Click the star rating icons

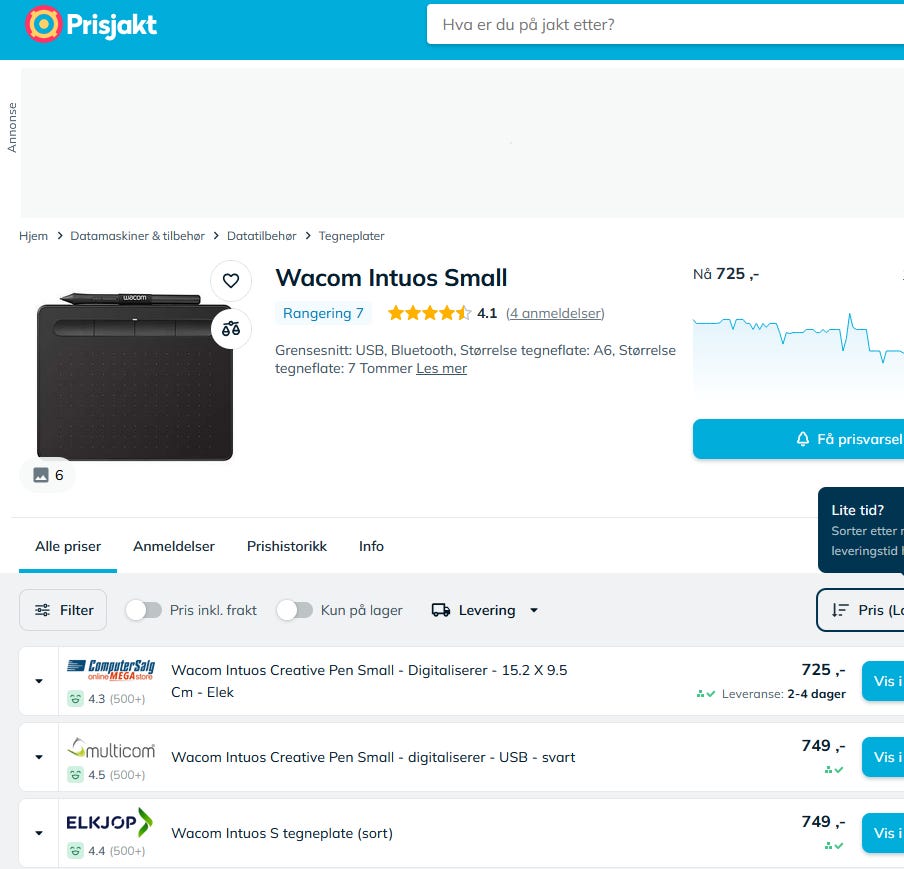tap(429, 313)
